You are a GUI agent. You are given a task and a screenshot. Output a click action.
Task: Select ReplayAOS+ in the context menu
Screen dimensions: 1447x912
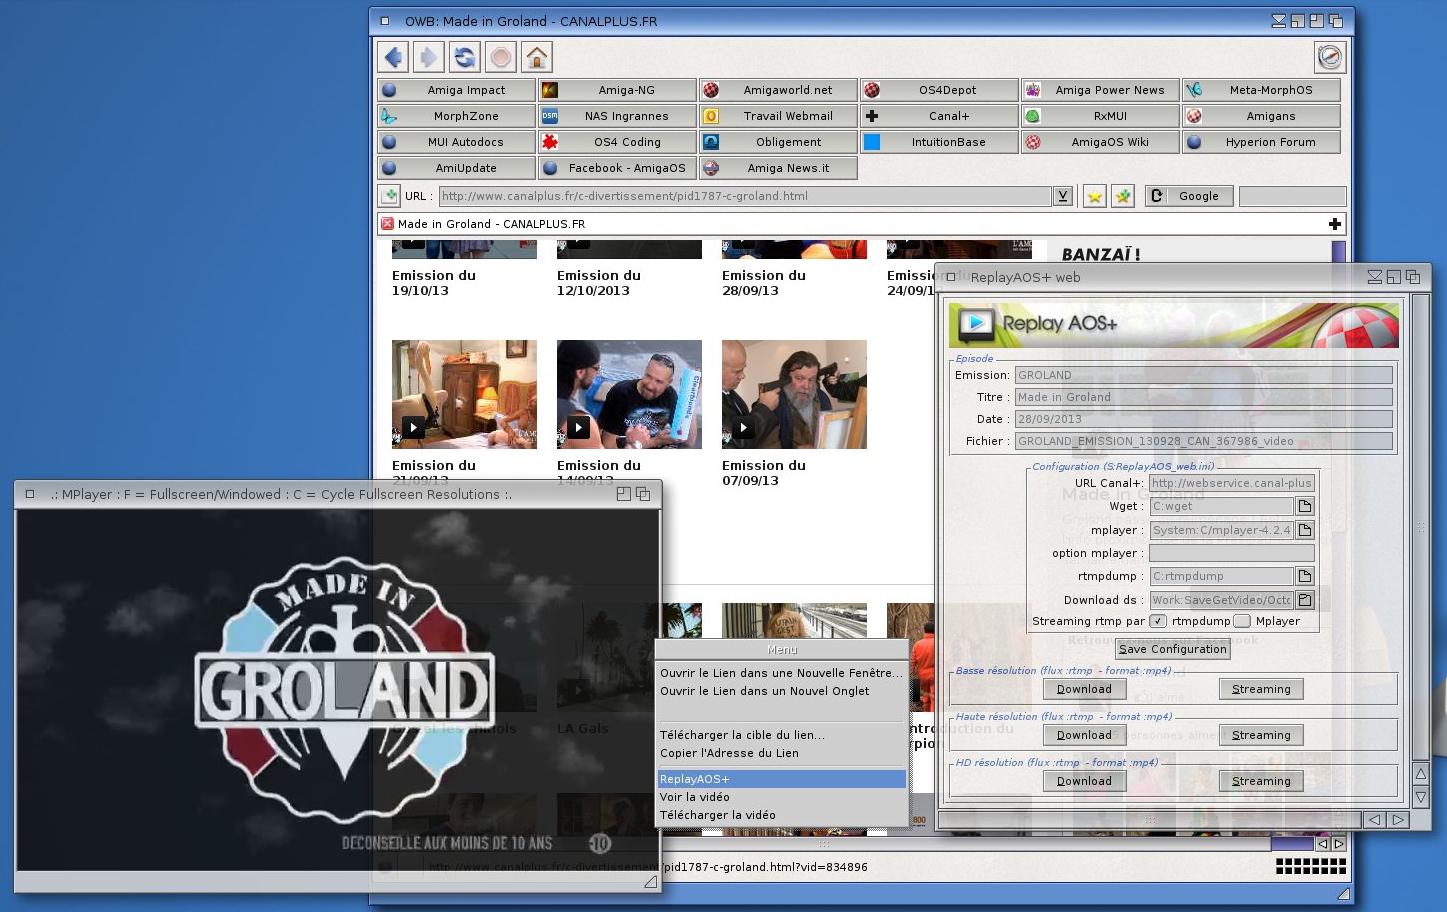pos(781,779)
